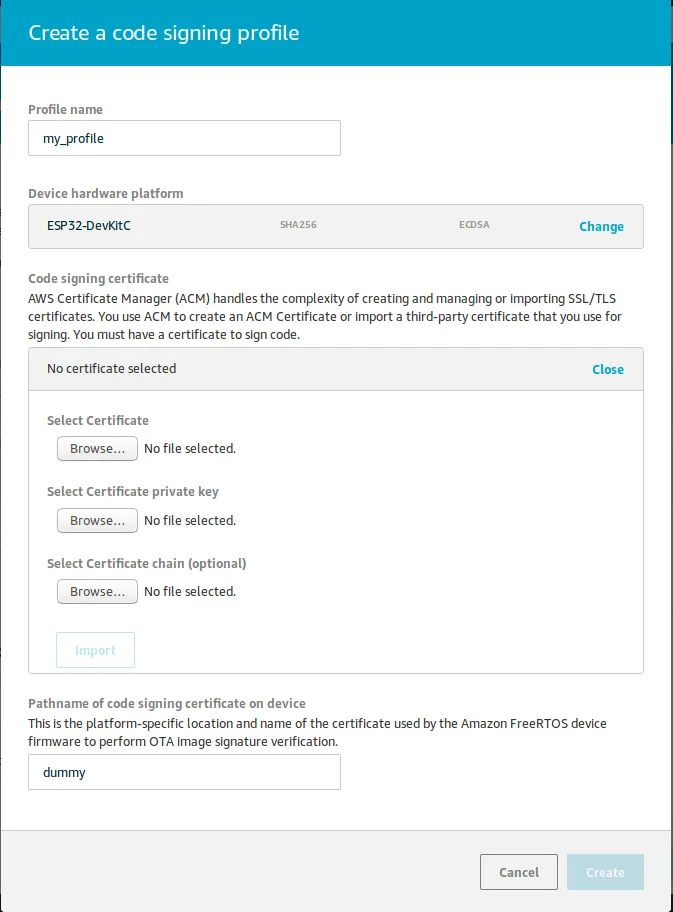Browse for the certificate private key file
This screenshot has width=673, height=912.
pyautogui.click(x=97, y=521)
